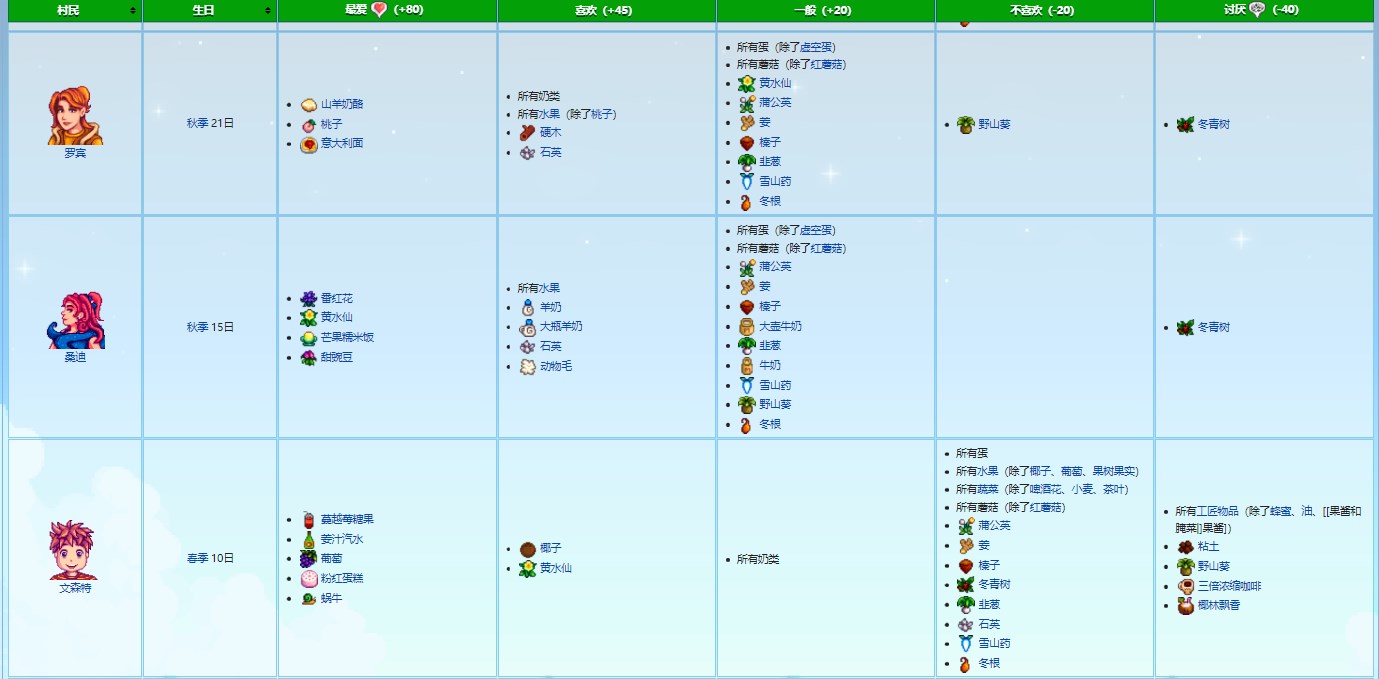Sort the table using 生日 column arrows
The width and height of the screenshot is (1379, 679).
(x=268, y=10)
